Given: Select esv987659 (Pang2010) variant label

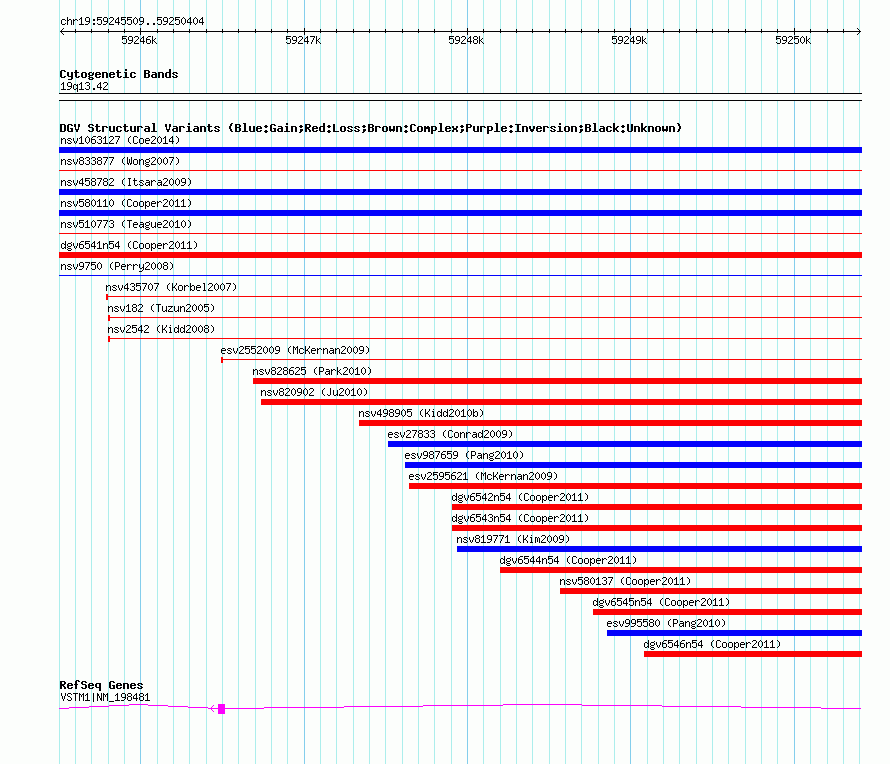Looking at the screenshot, I should coord(464,455).
